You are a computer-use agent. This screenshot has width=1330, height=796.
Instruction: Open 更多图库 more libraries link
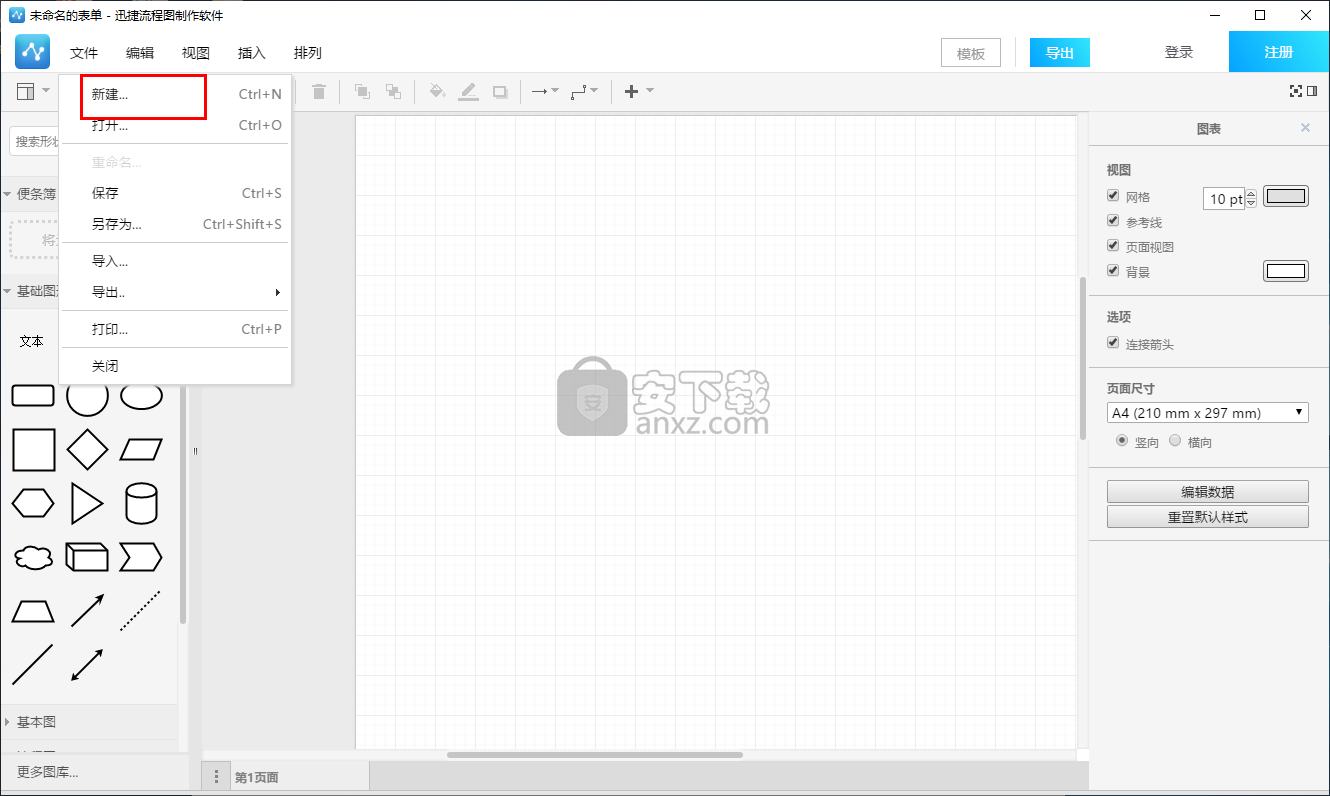48,772
